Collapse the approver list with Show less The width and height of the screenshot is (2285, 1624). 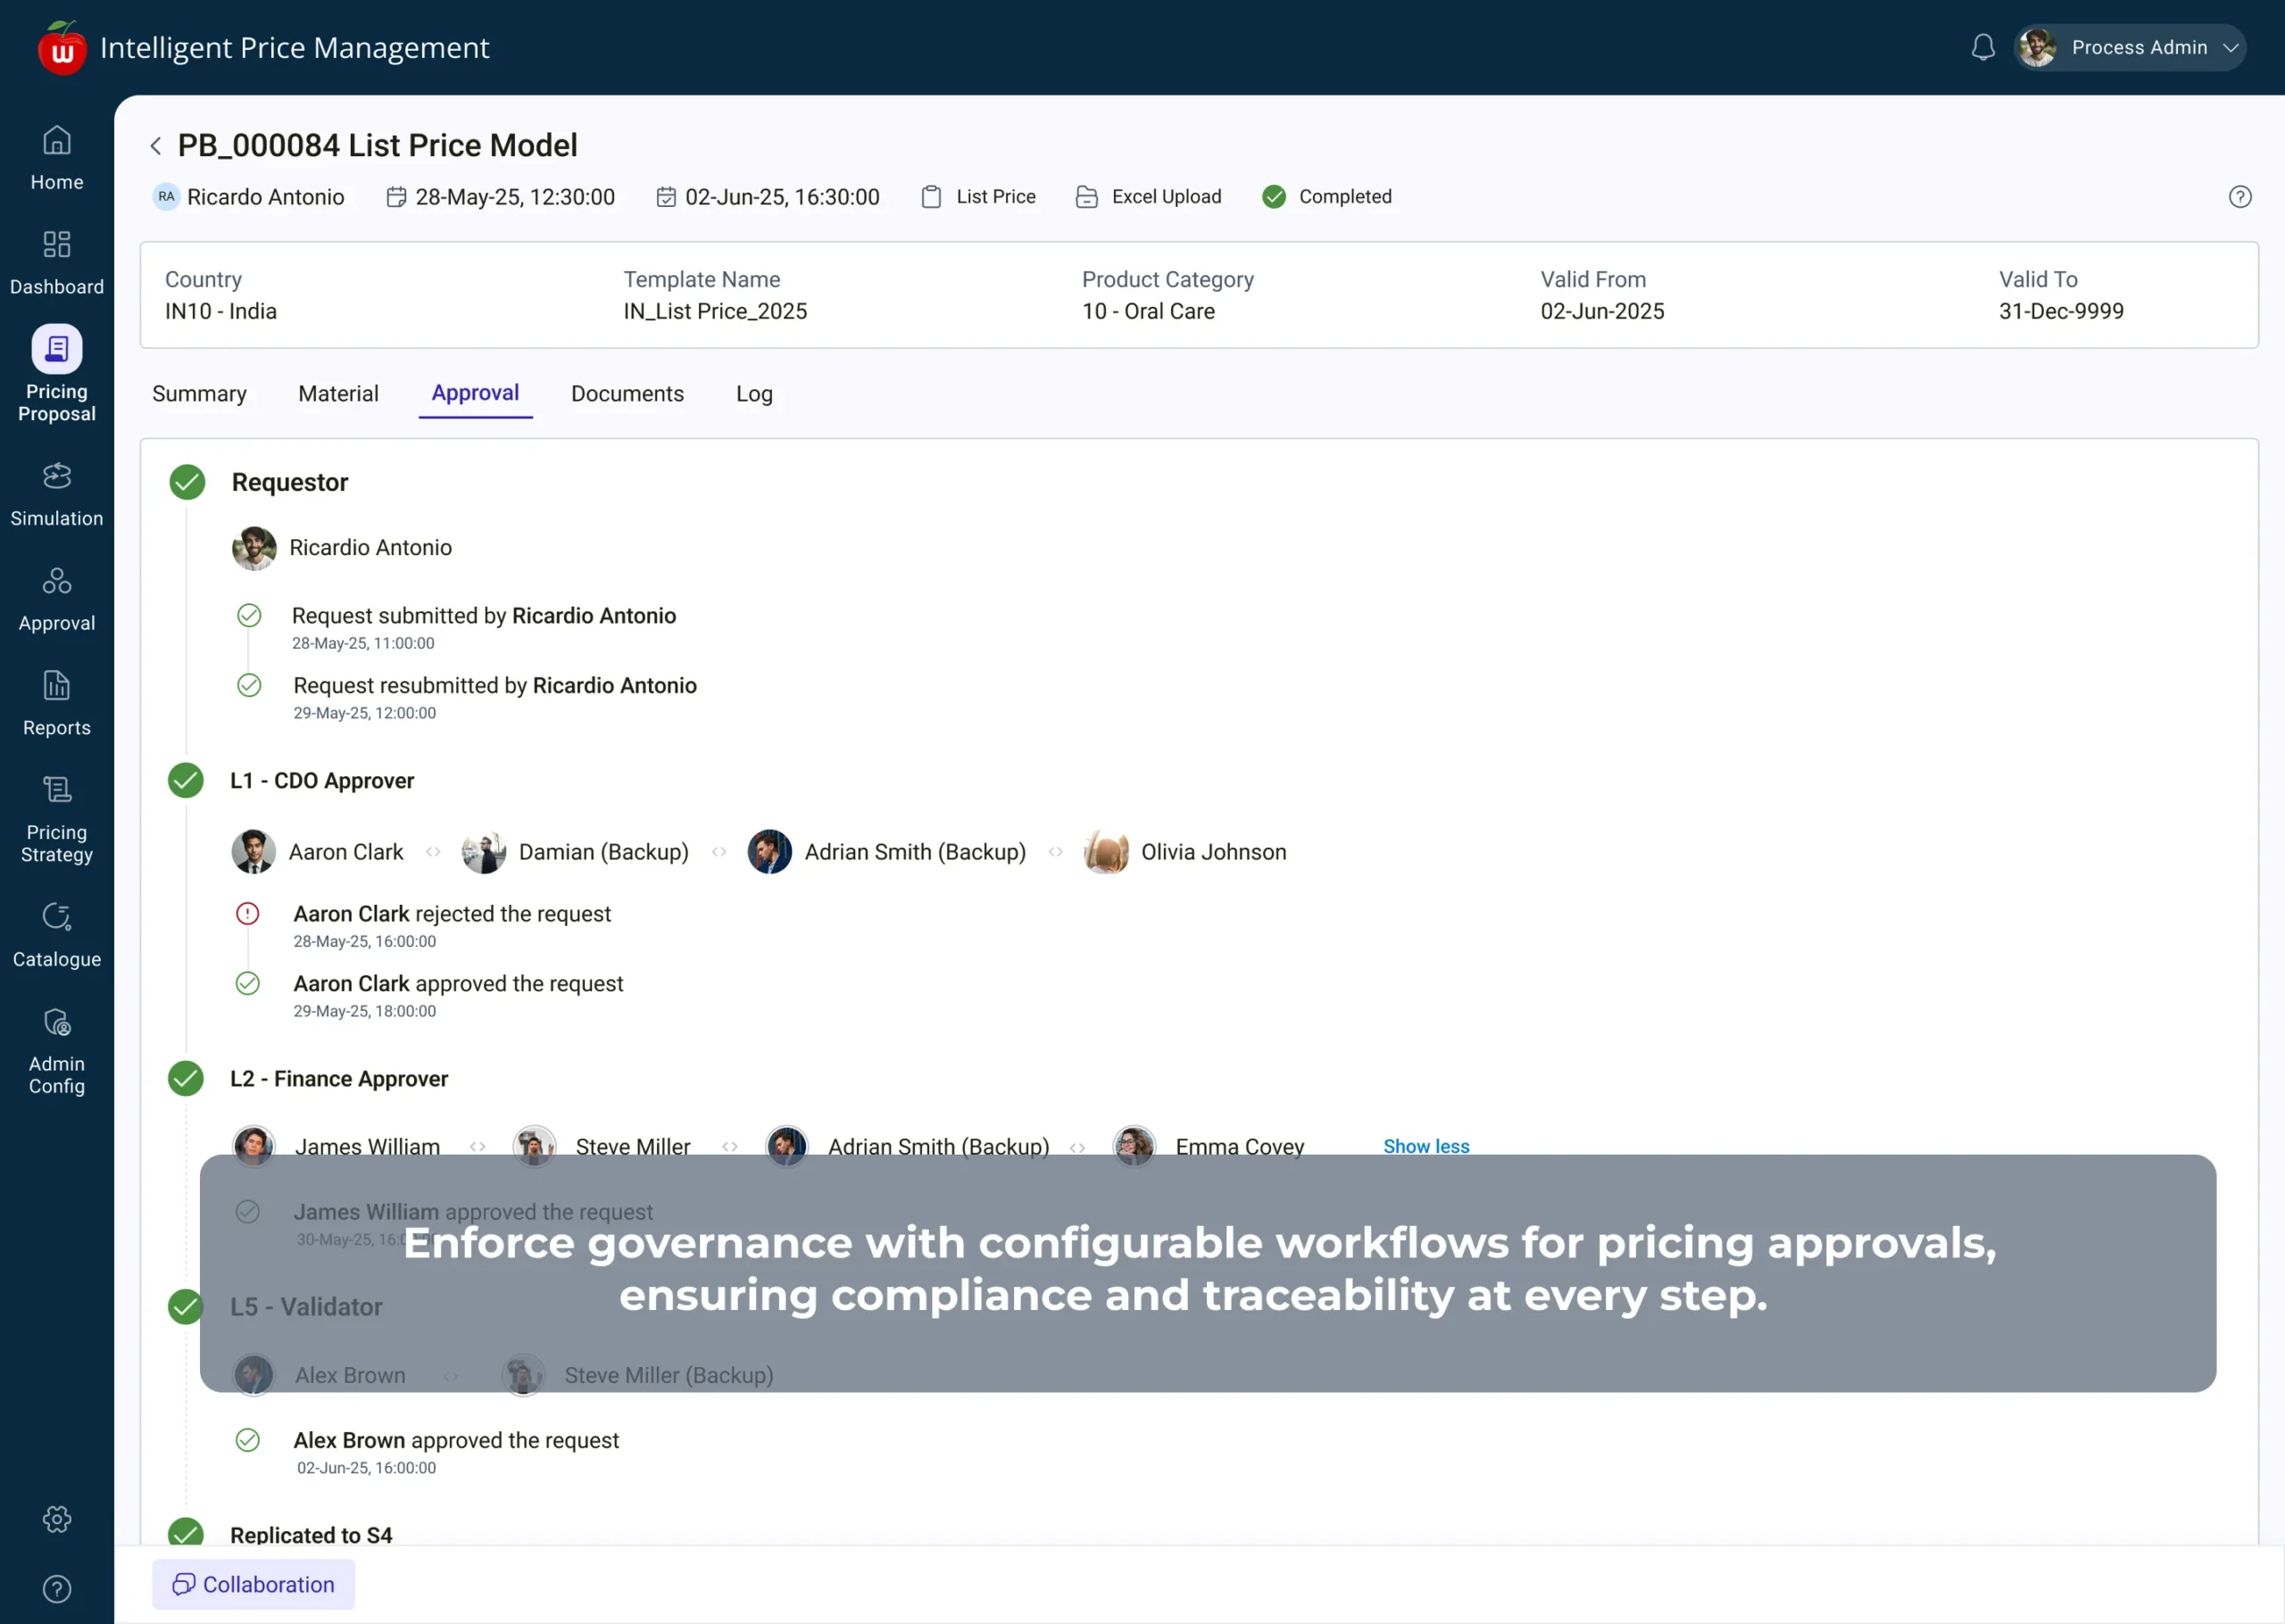[x=1426, y=1146]
